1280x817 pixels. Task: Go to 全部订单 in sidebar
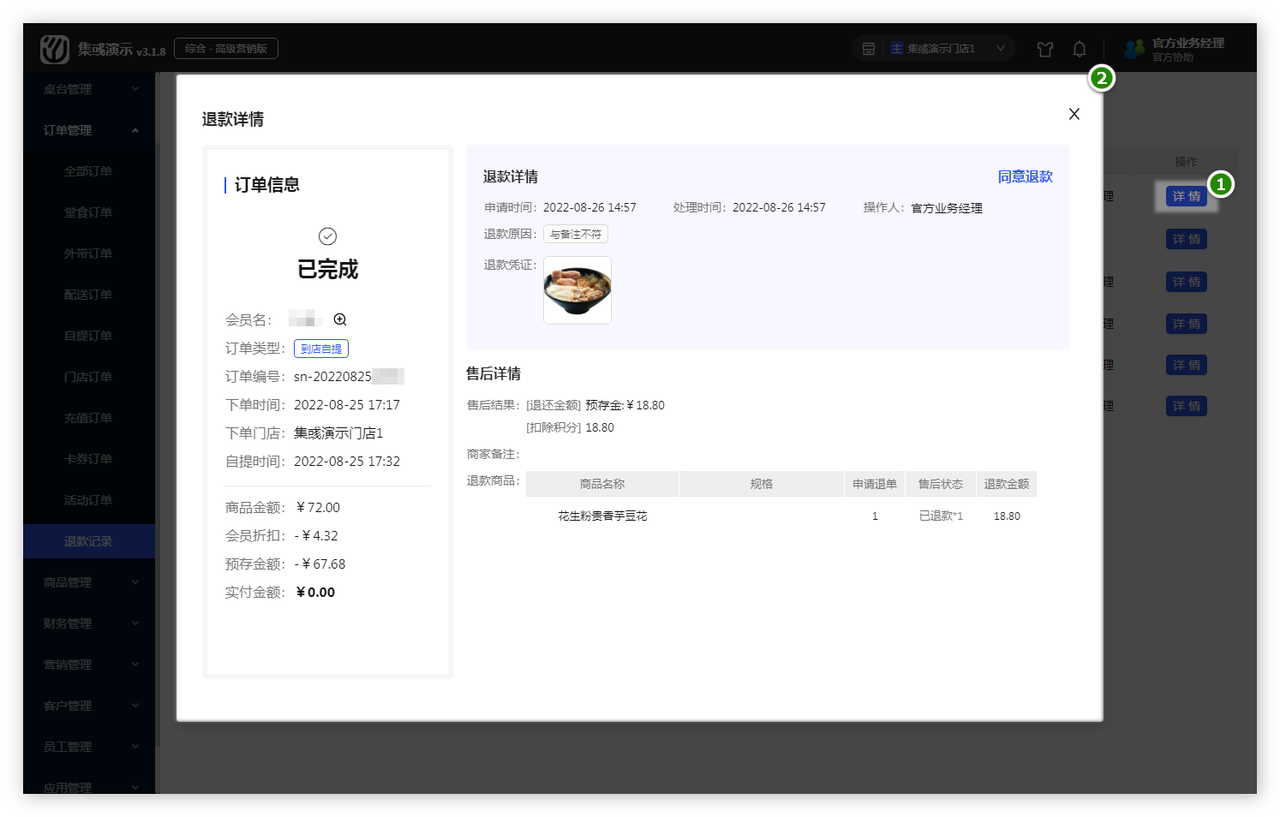(88, 171)
